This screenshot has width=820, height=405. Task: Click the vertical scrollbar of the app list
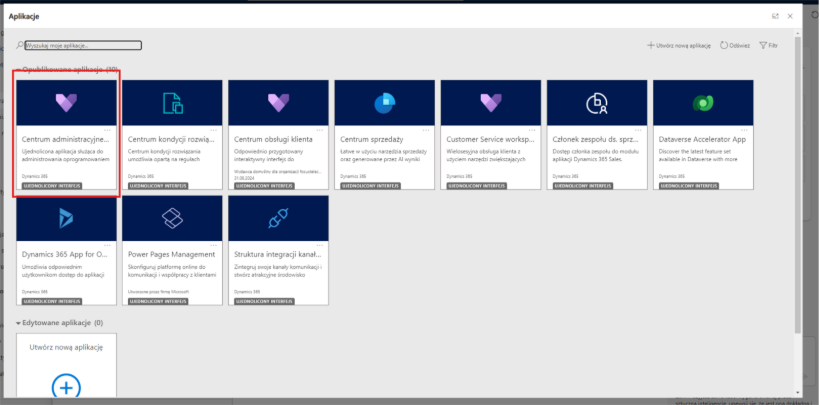(797, 183)
